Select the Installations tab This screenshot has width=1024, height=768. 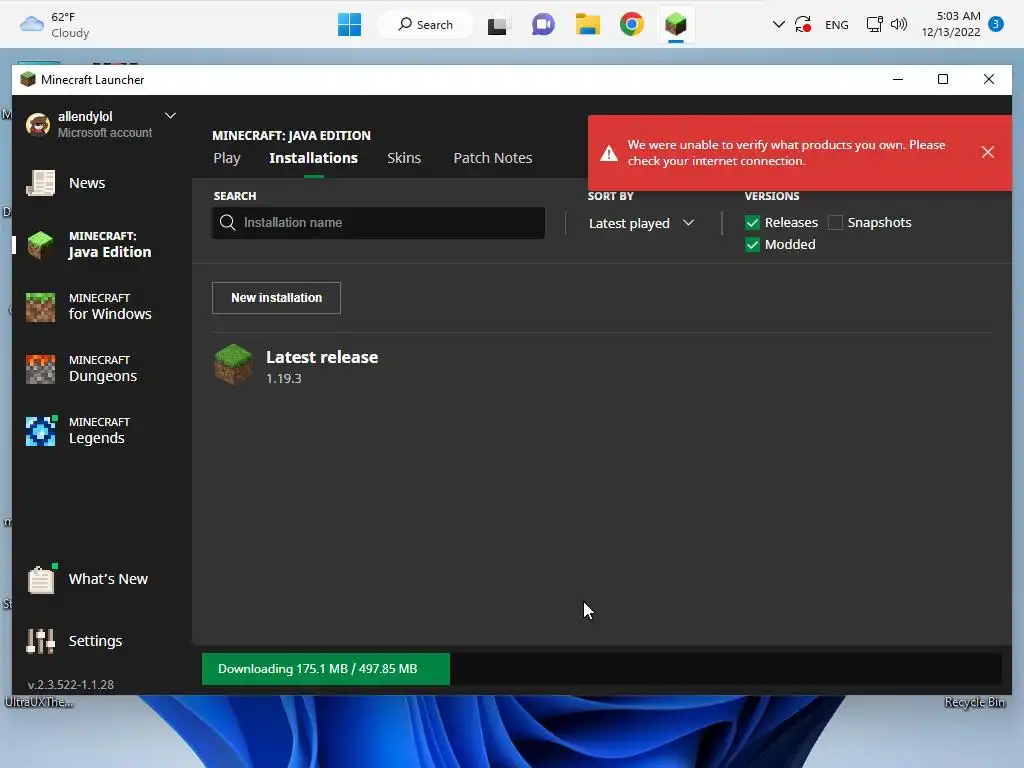click(x=313, y=158)
